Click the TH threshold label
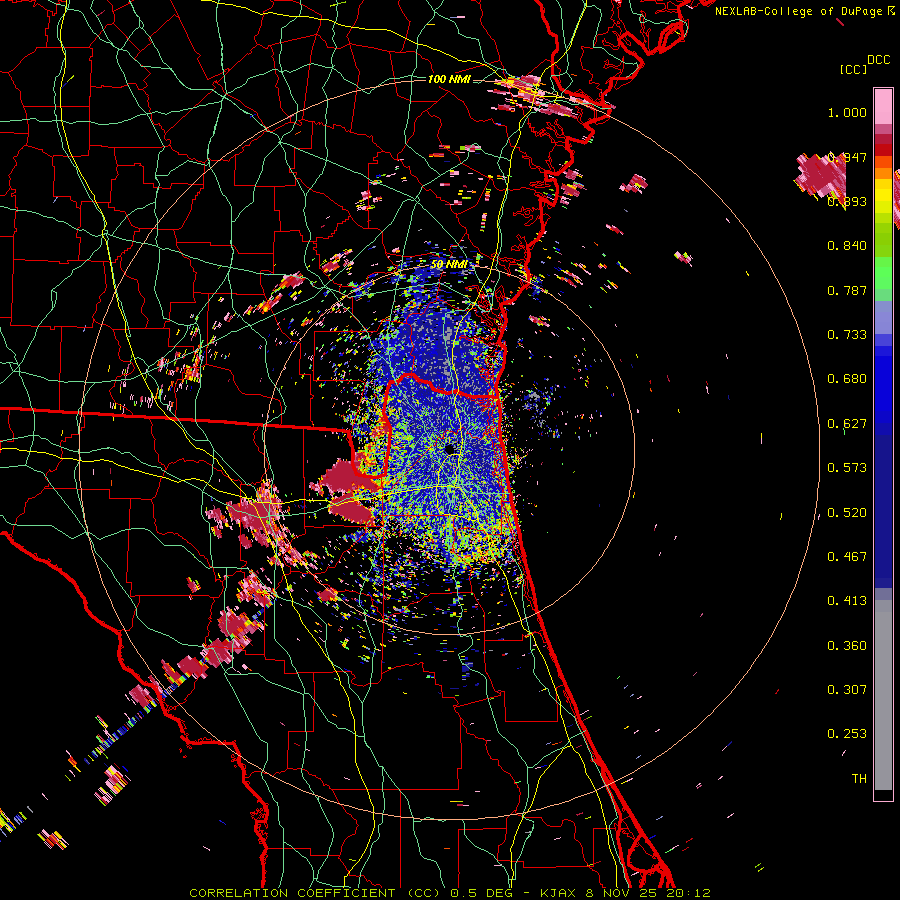 point(859,779)
